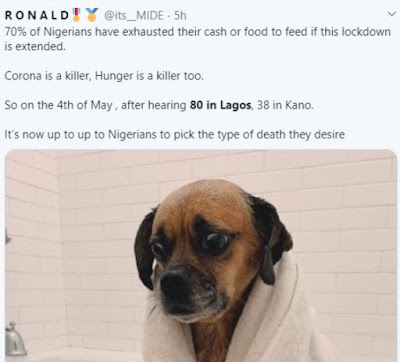Click the 'Corona is a killer' line
Screen dimensions: 400x362
(104, 76)
